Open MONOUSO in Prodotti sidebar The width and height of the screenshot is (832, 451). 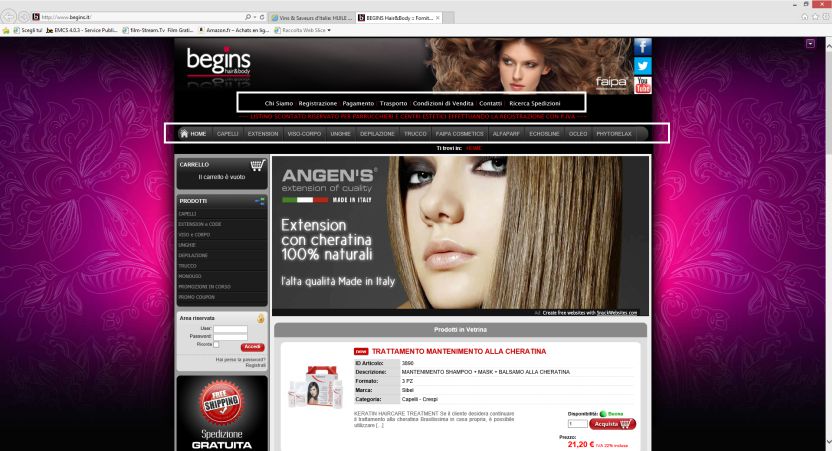coord(190,276)
